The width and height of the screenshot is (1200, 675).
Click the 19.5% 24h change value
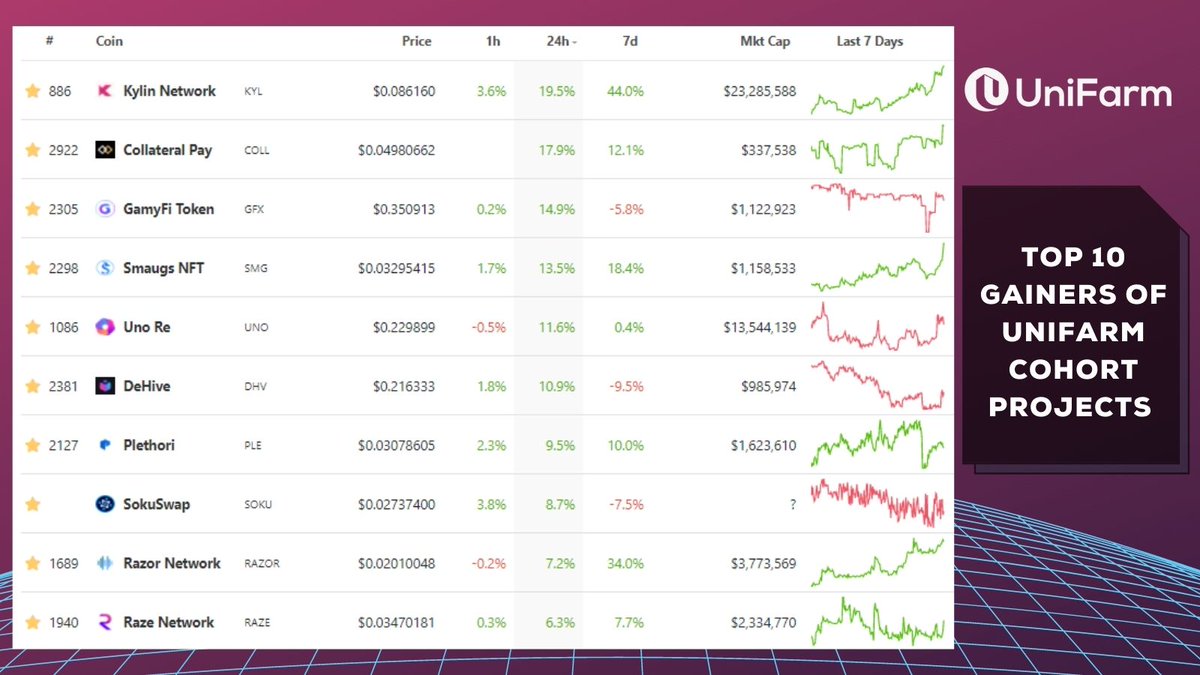coord(557,91)
